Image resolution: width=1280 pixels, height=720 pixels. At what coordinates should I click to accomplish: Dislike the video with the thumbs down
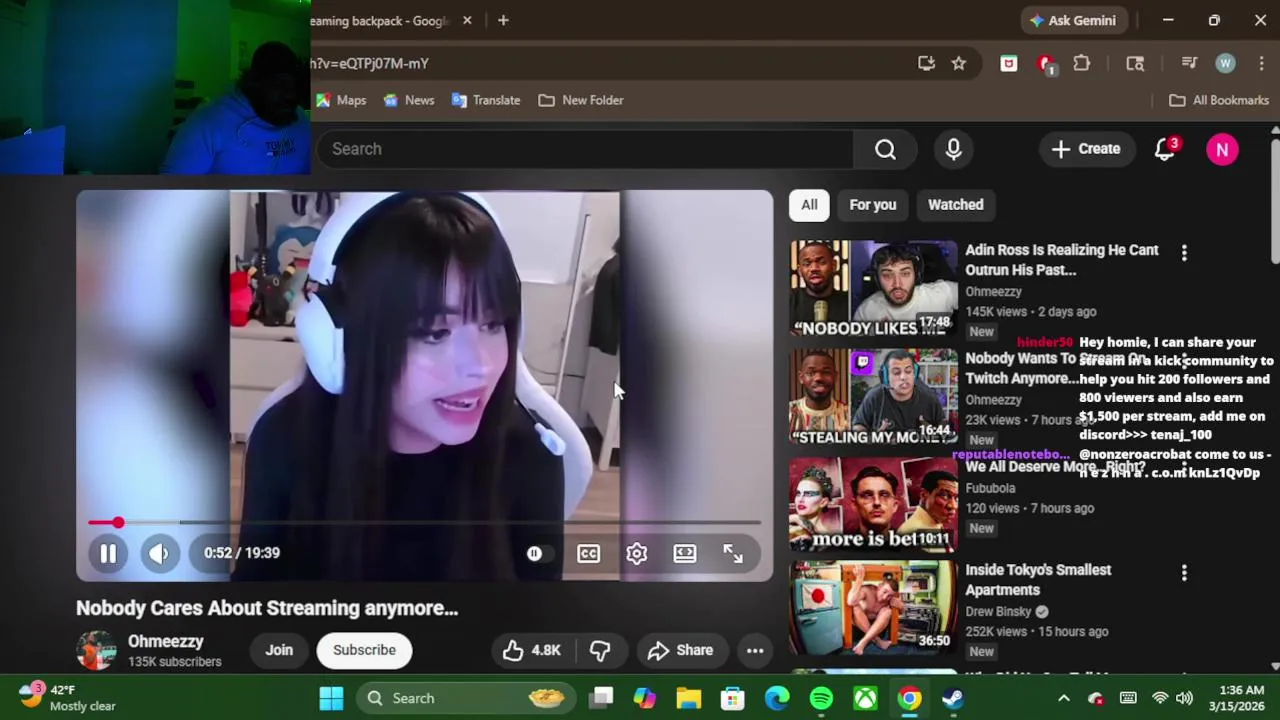[x=600, y=650]
